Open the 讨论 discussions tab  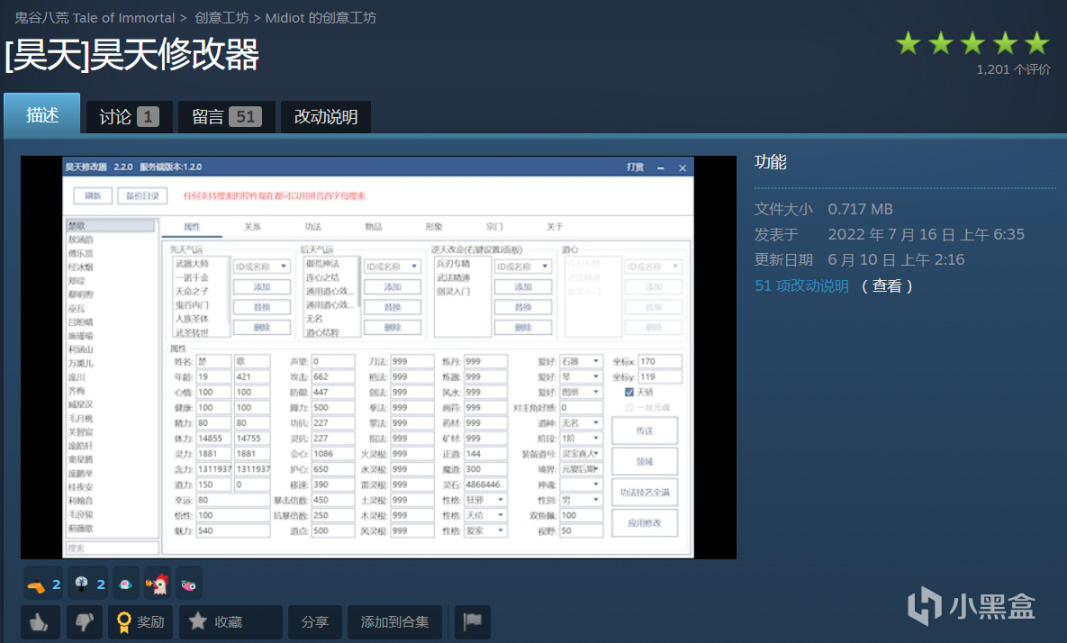point(129,117)
